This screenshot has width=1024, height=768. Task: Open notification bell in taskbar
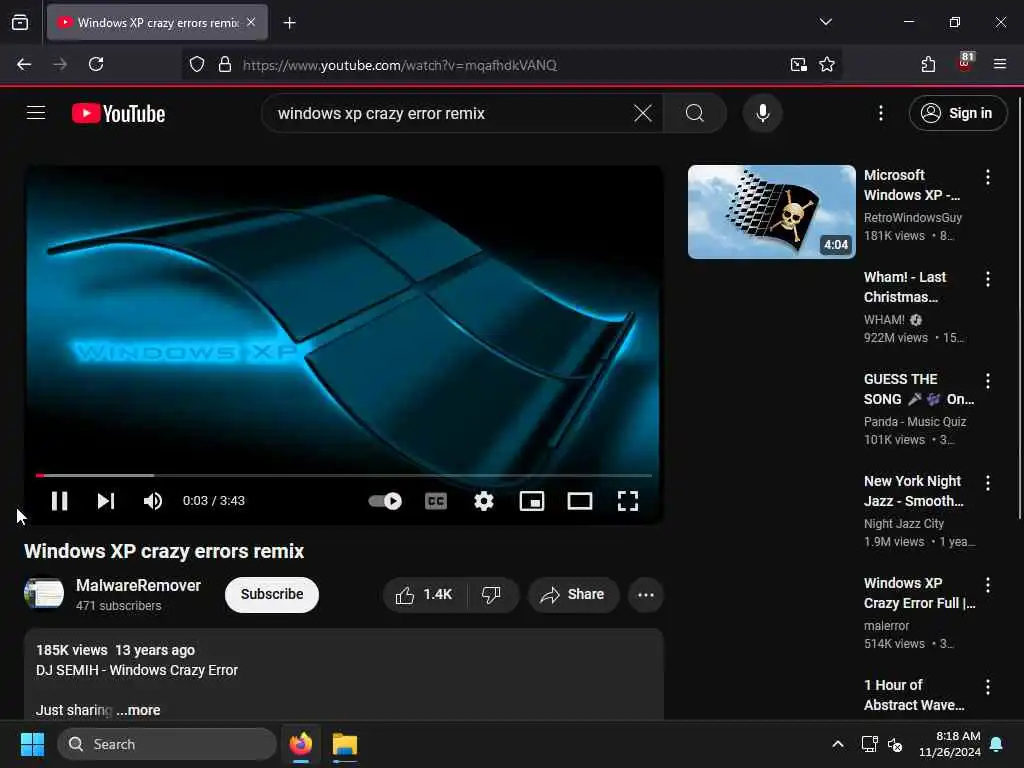[x=997, y=744]
